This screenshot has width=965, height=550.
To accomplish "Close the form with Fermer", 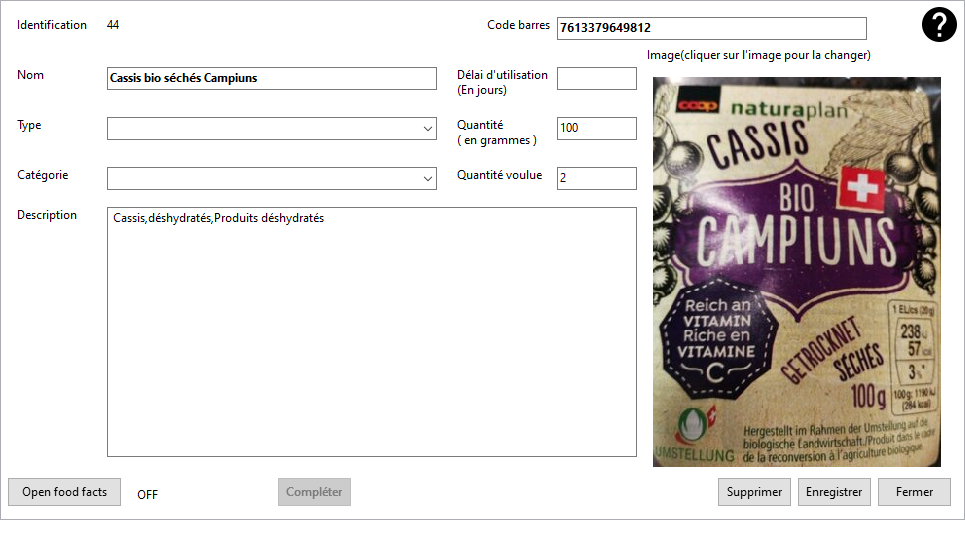I will pyautogui.click(x=914, y=492).
